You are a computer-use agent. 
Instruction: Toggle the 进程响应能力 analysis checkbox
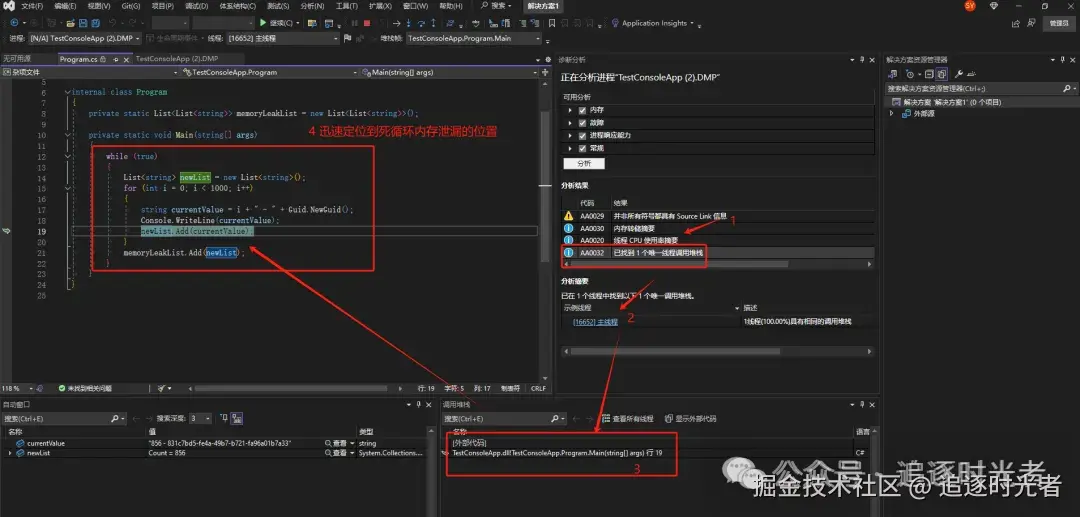(582, 136)
